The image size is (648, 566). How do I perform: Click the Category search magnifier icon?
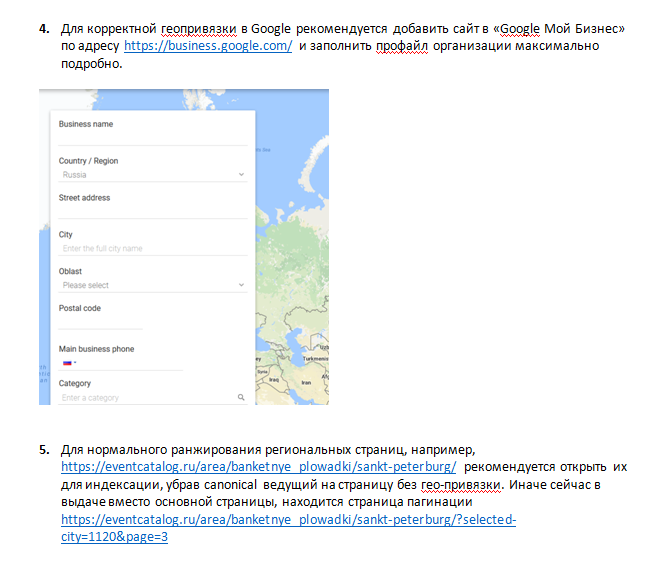coord(241,398)
